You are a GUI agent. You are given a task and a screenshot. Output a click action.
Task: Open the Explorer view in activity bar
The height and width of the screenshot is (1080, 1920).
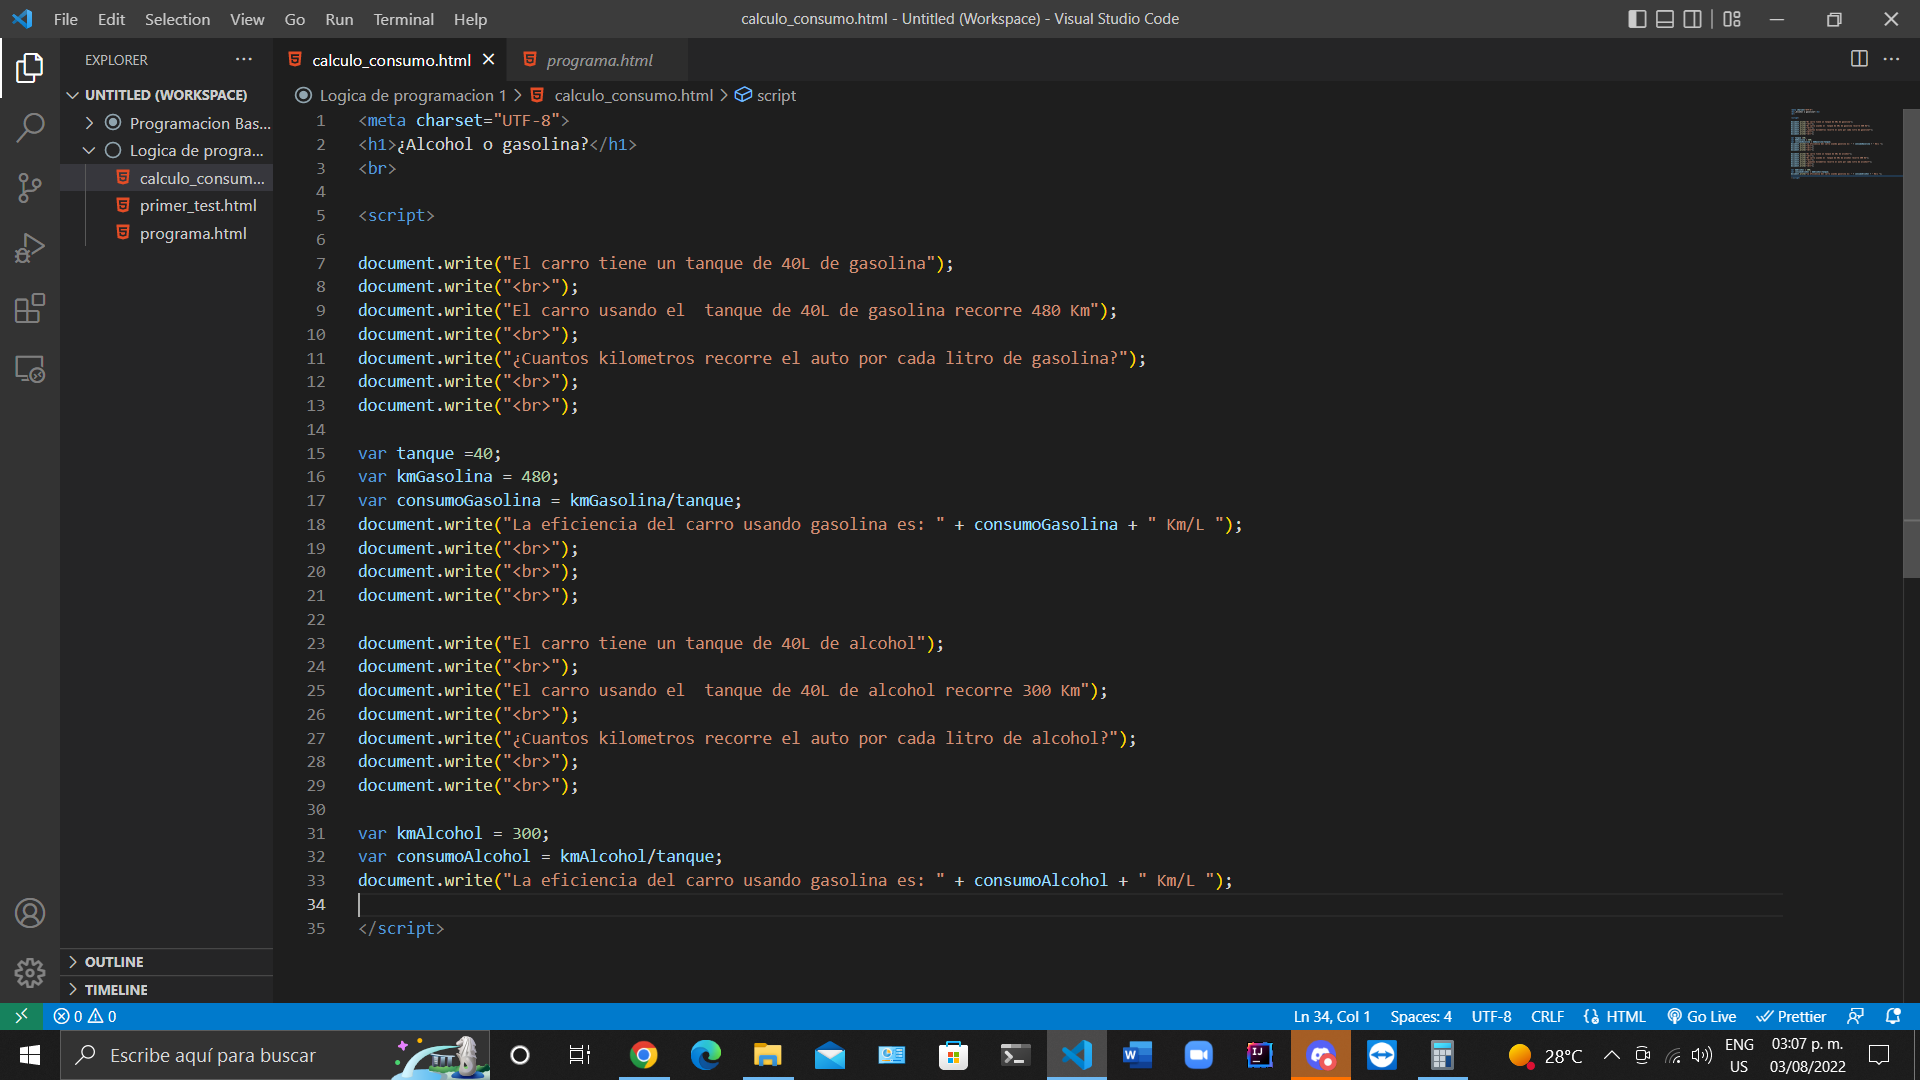click(30, 68)
